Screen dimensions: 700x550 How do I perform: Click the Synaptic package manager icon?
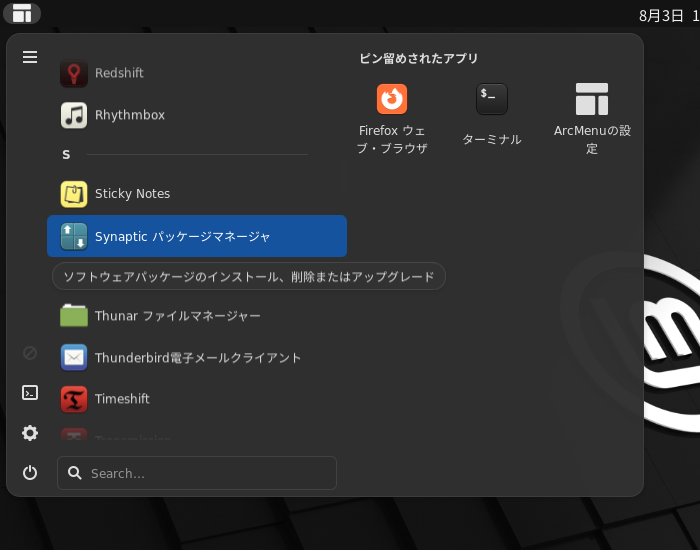point(74,236)
